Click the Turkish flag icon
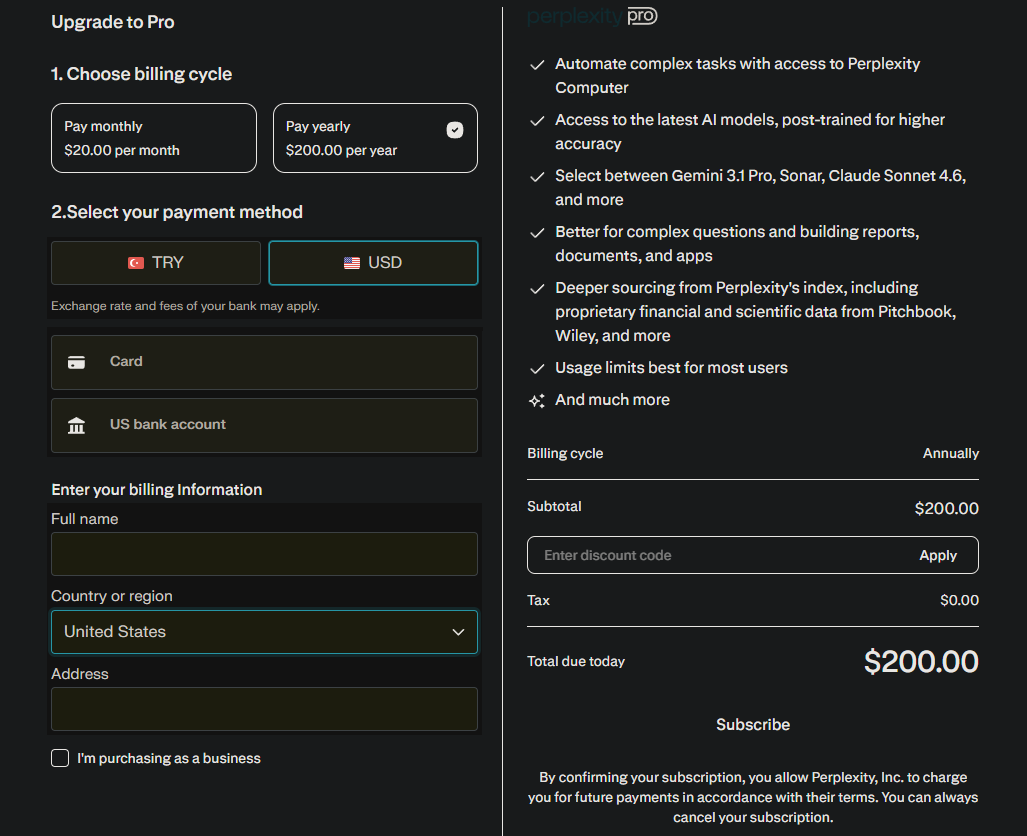 pyautogui.click(x=136, y=263)
